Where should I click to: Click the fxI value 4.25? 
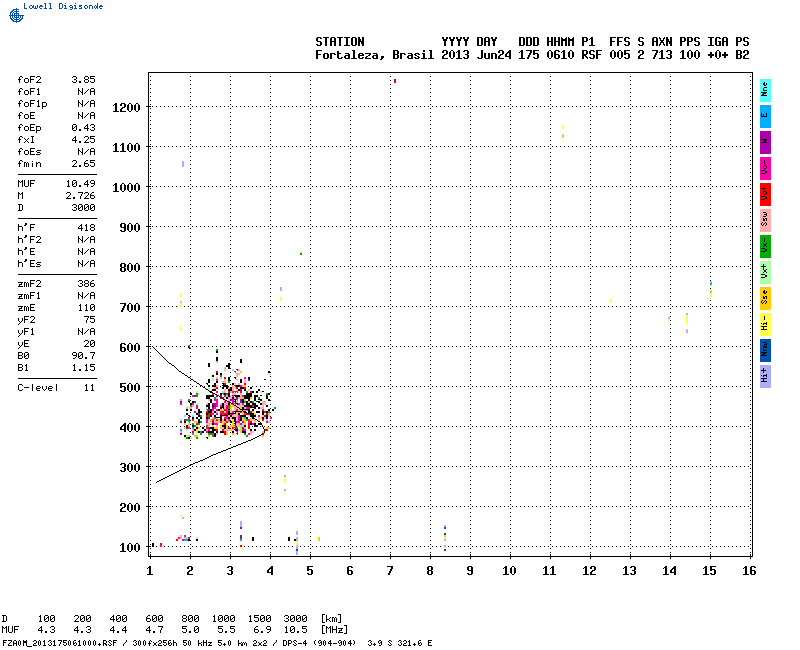pyautogui.click(x=83, y=140)
